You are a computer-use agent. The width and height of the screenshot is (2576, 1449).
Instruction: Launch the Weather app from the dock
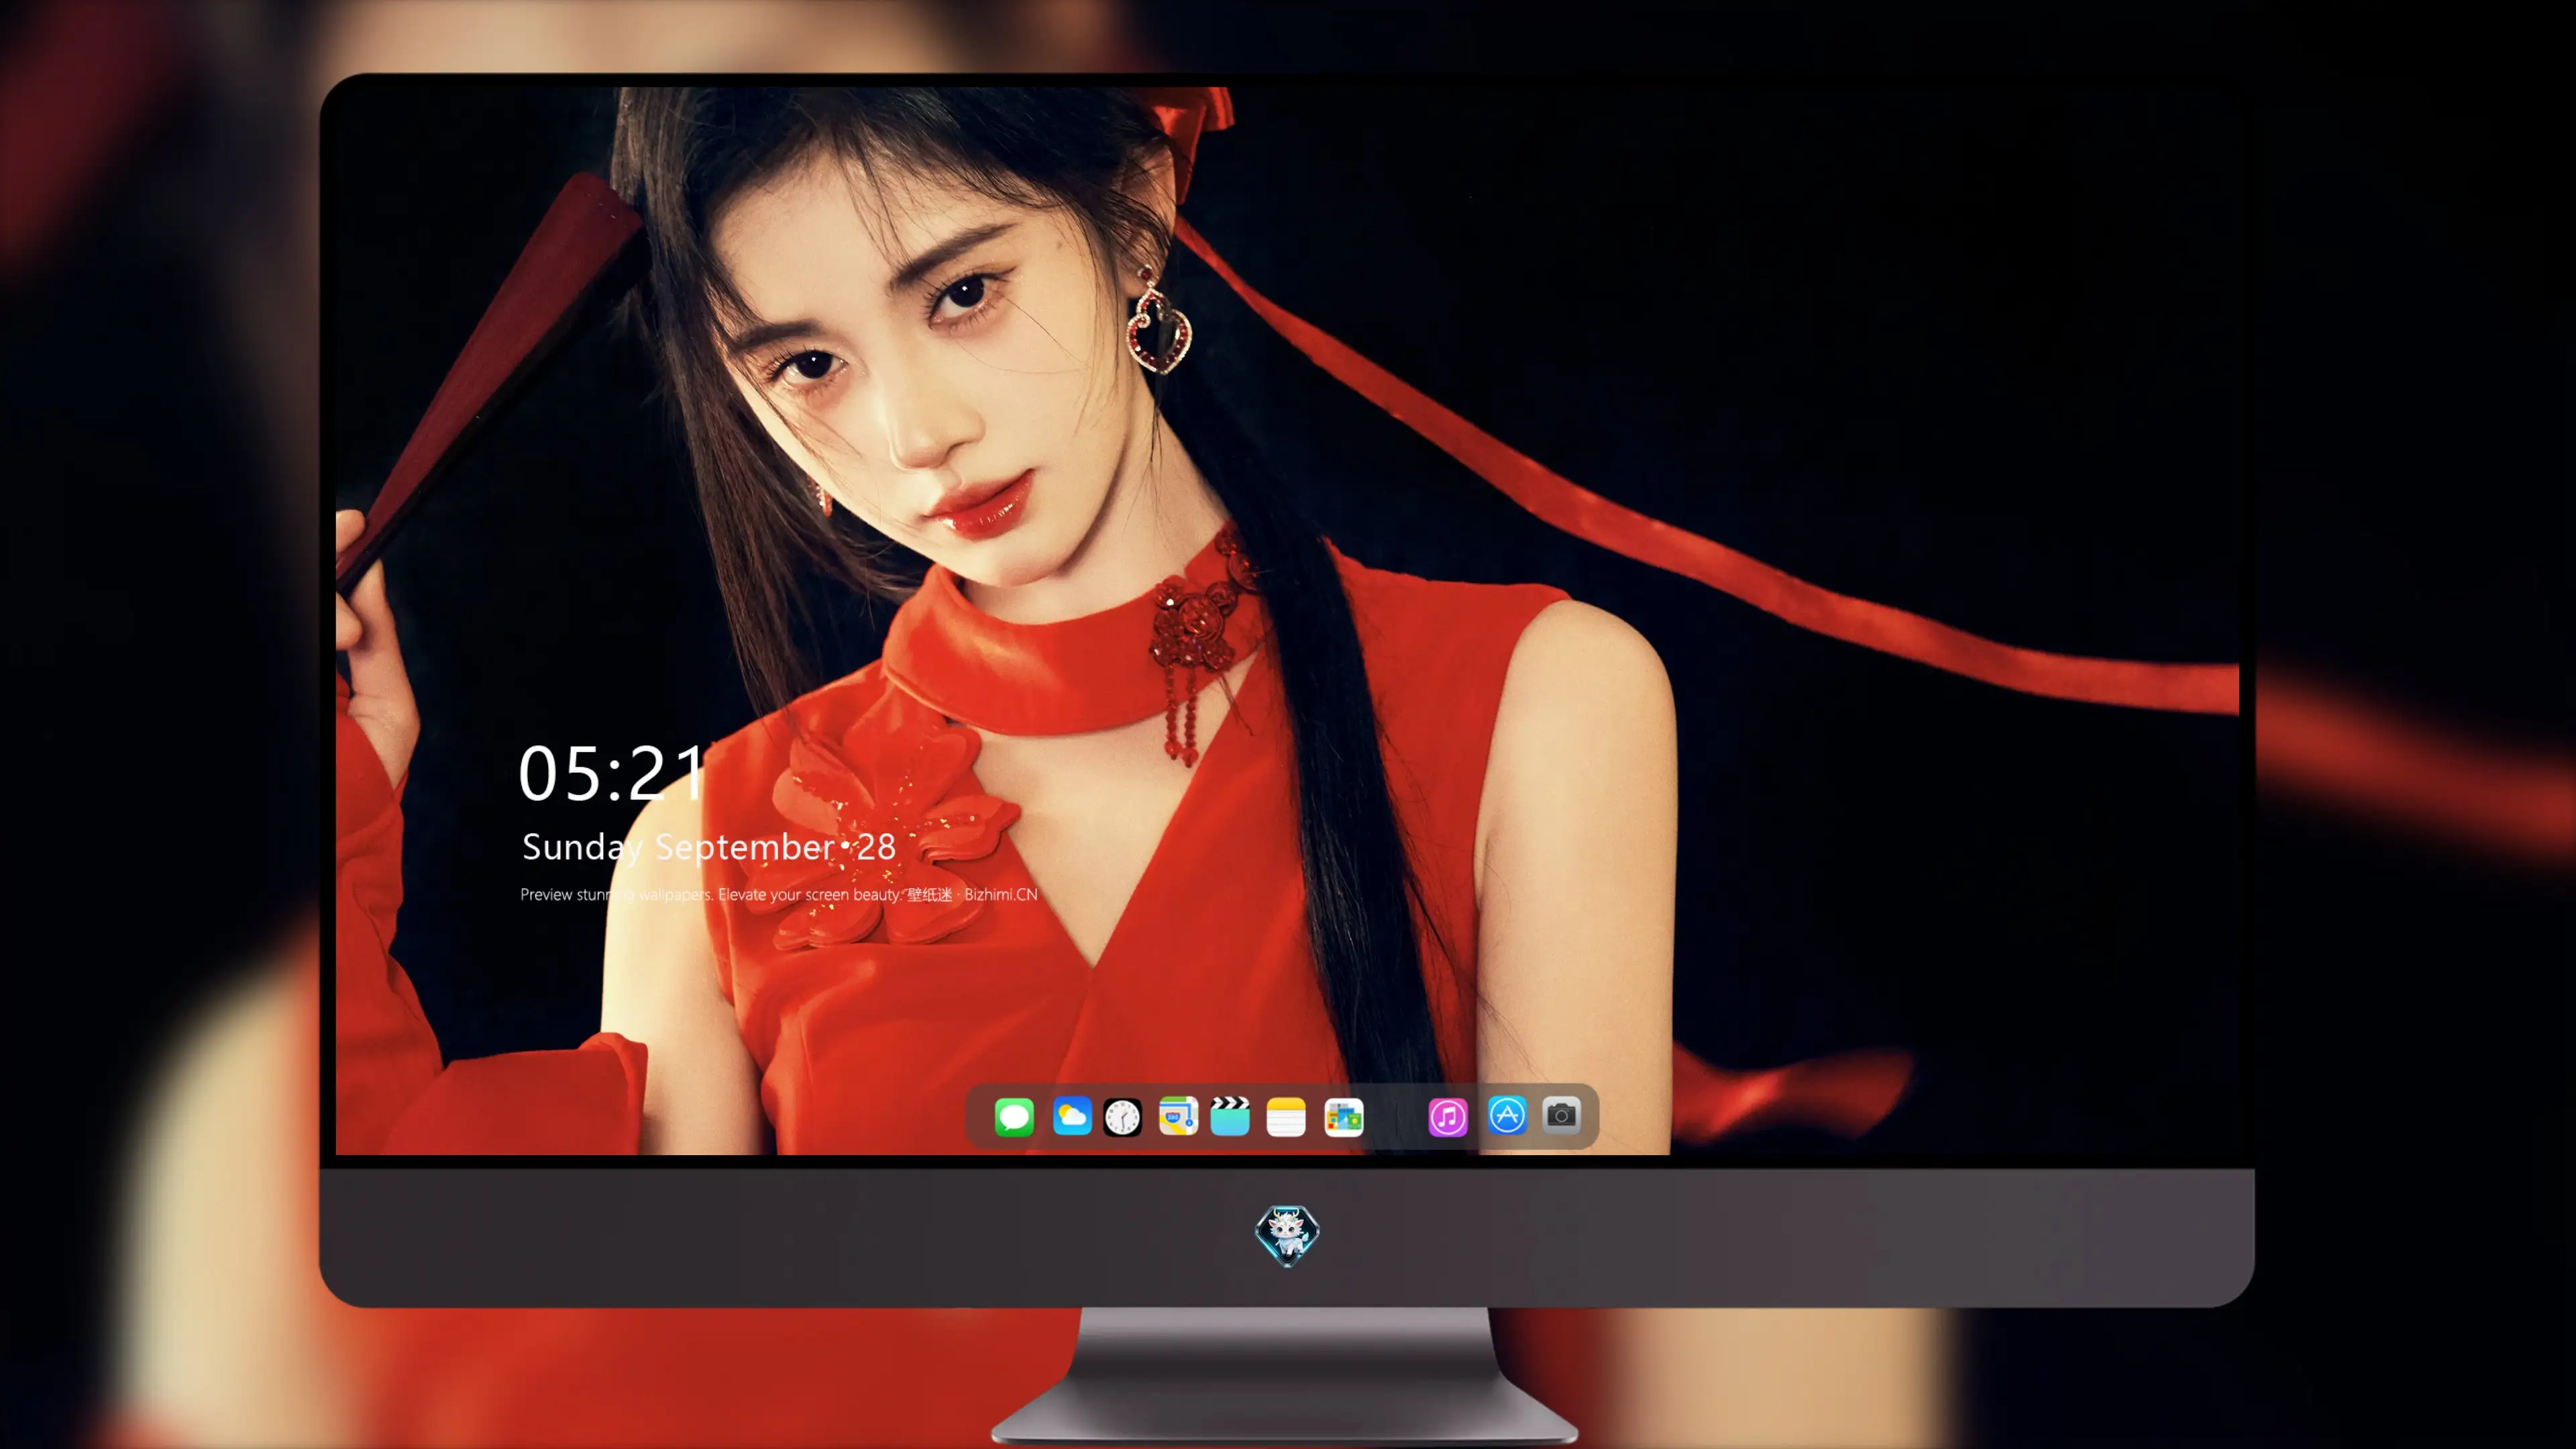tap(1072, 1117)
